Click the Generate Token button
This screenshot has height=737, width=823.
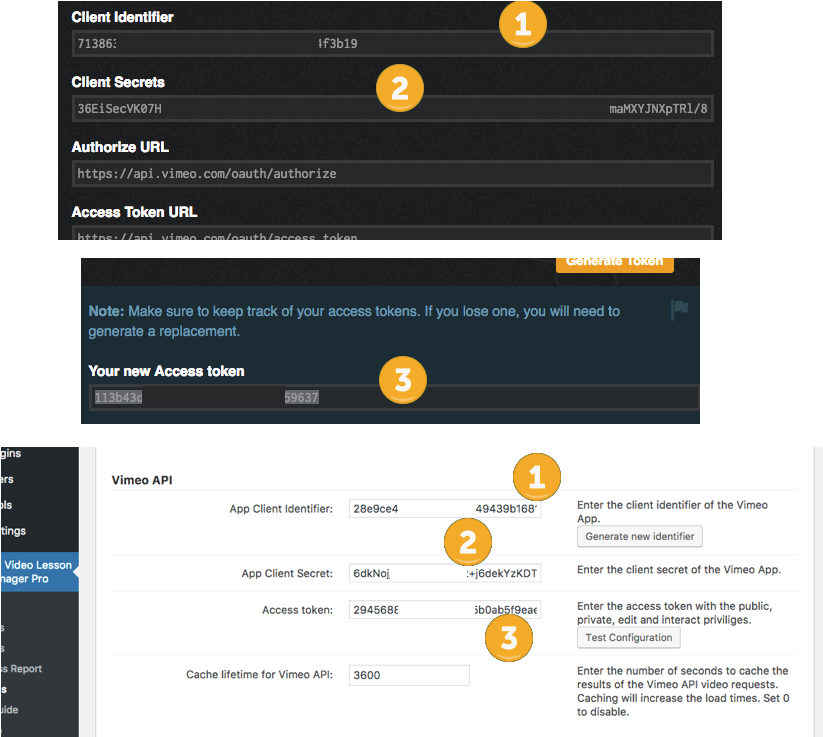pyautogui.click(x=614, y=262)
